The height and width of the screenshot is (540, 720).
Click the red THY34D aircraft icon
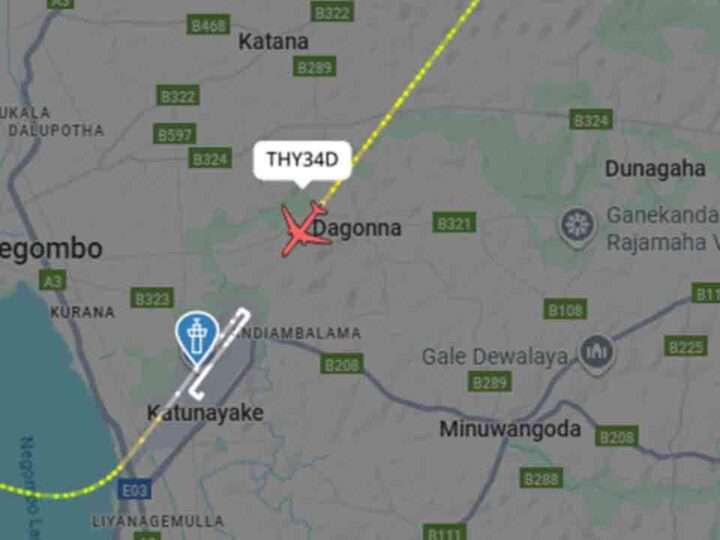(304, 228)
